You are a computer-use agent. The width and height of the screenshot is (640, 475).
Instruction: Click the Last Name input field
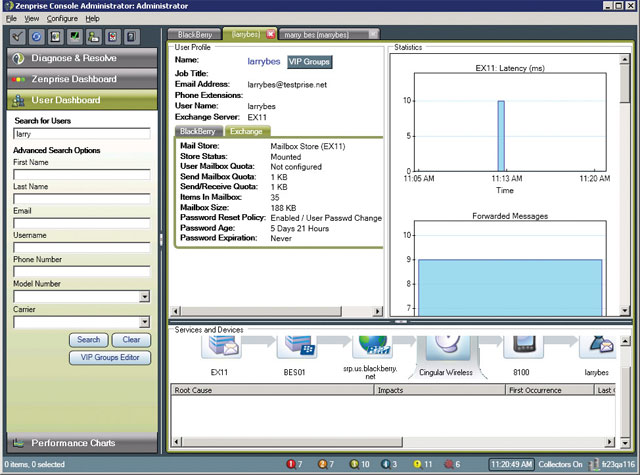point(82,199)
